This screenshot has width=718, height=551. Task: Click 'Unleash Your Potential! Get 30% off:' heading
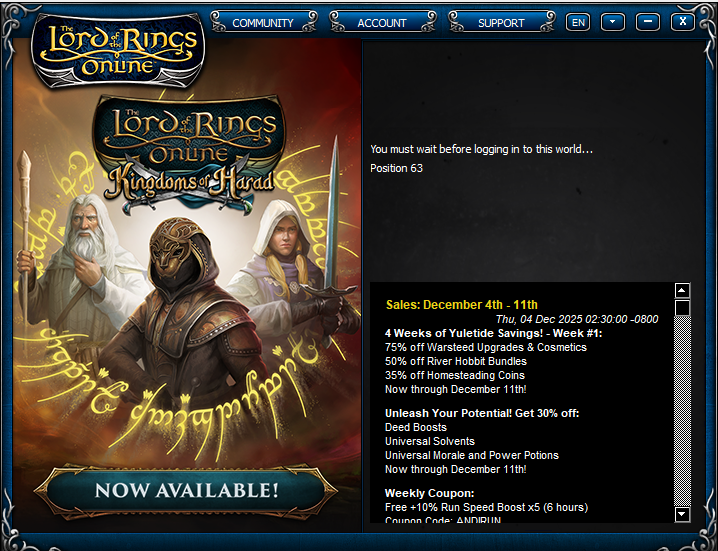482,413
